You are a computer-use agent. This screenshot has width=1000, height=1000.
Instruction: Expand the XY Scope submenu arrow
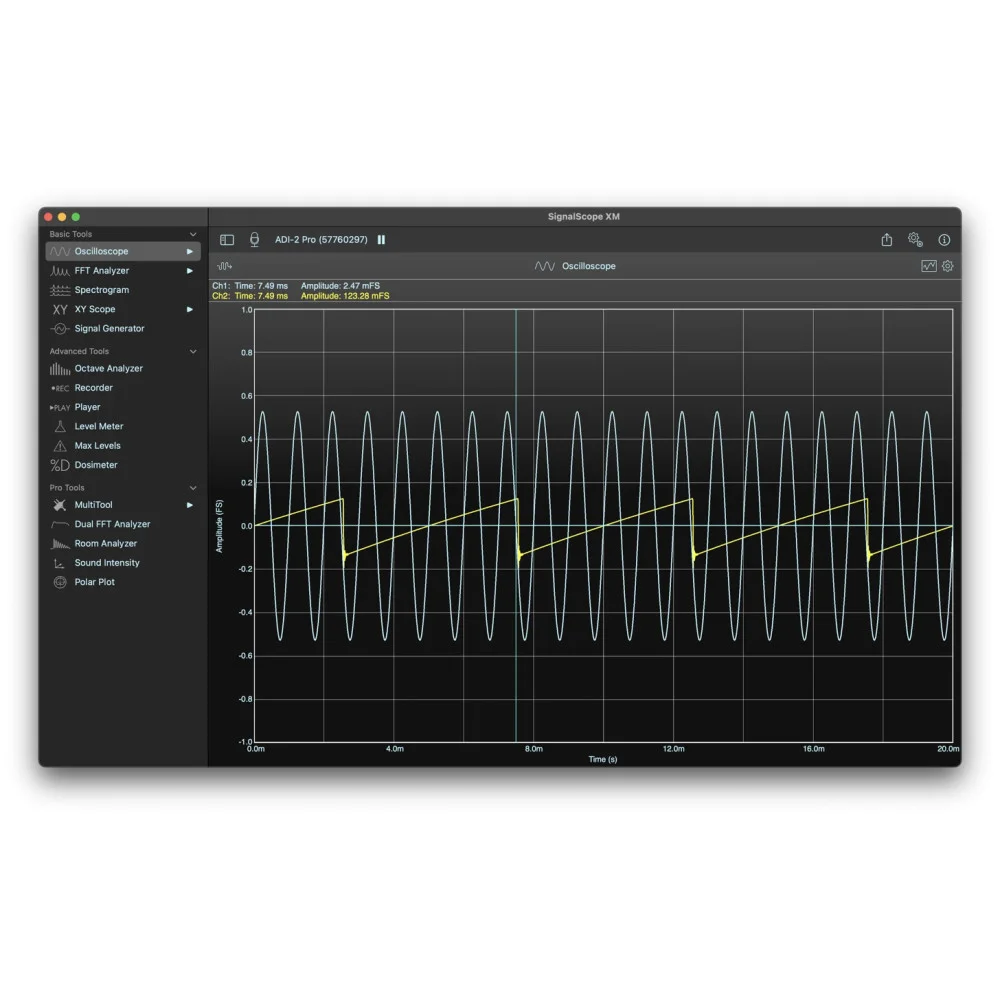(189, 309)
